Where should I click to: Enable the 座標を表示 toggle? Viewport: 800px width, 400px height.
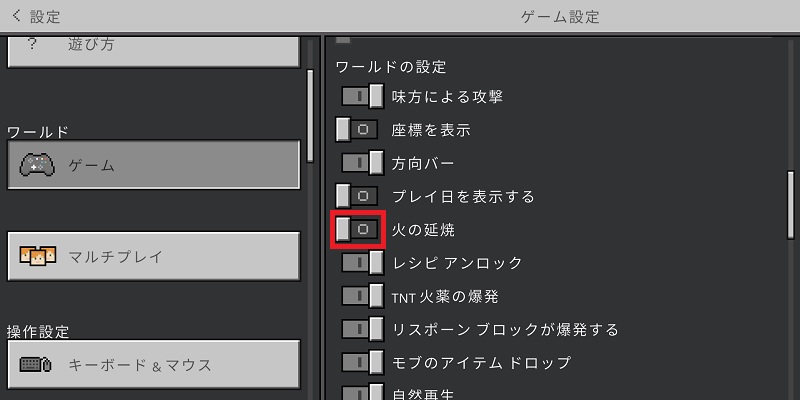coord(357,130)
